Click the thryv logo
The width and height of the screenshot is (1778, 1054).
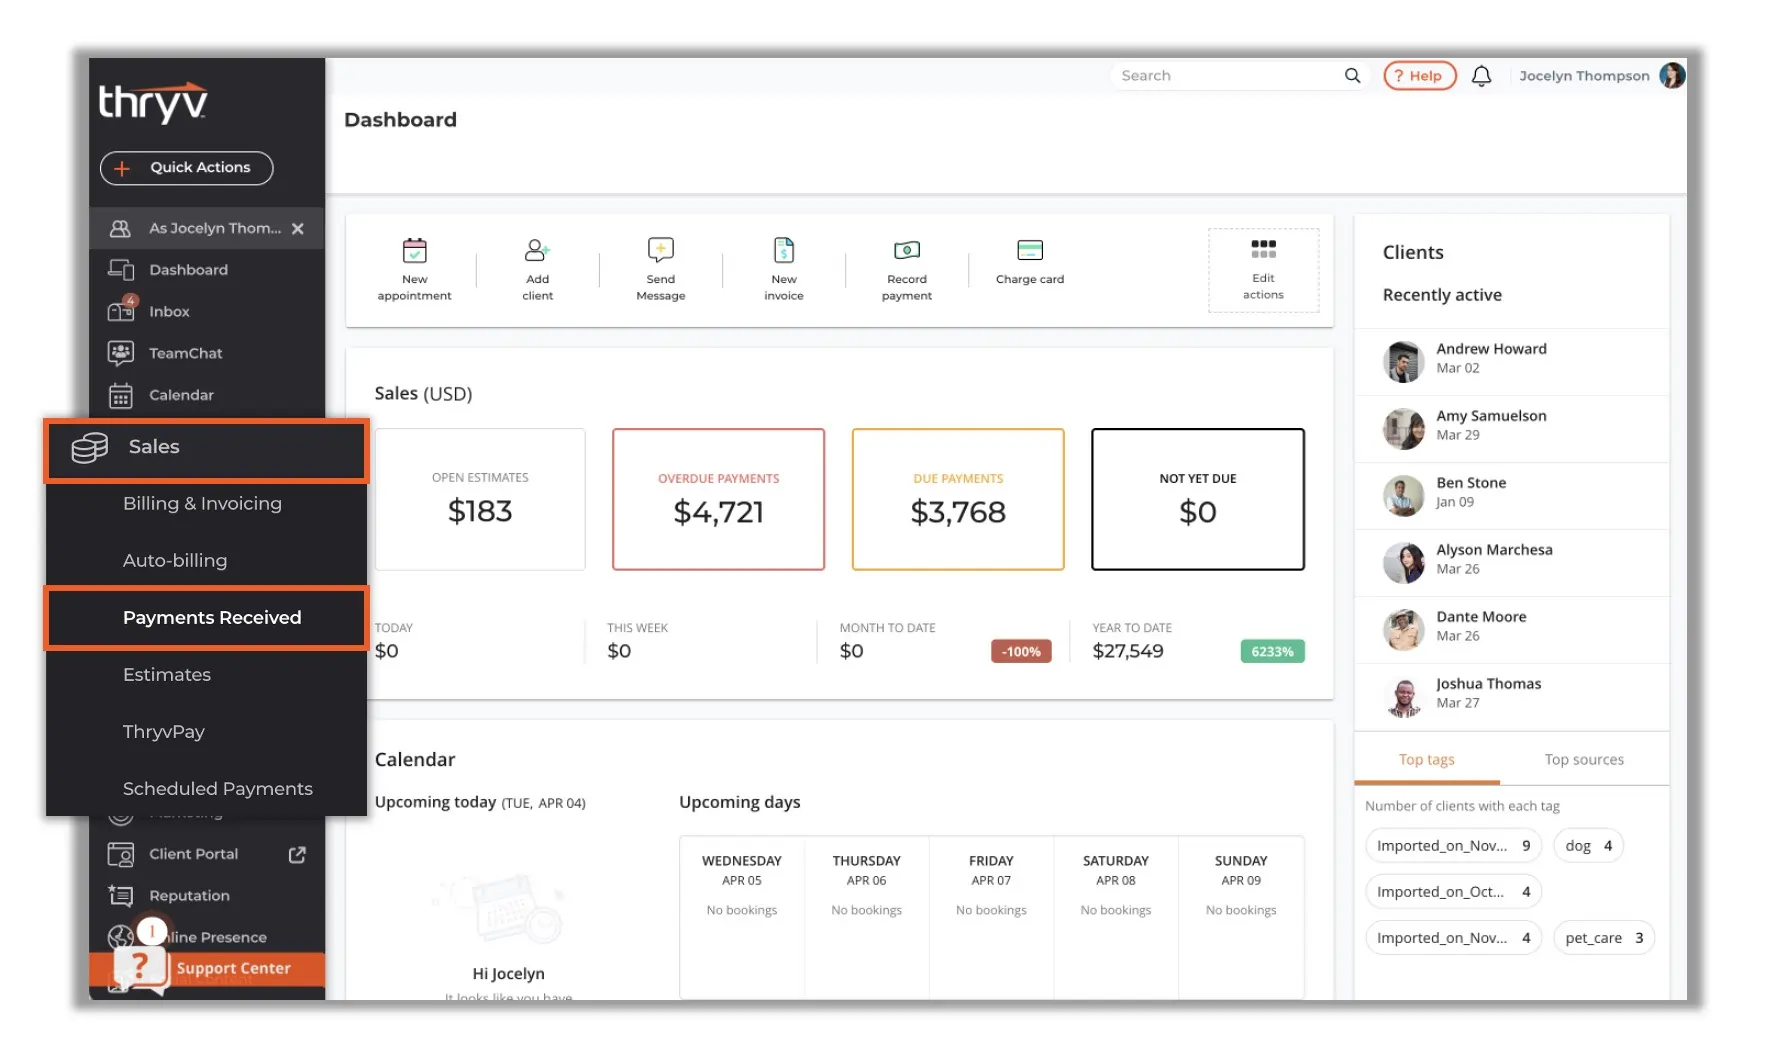[153, 103]
